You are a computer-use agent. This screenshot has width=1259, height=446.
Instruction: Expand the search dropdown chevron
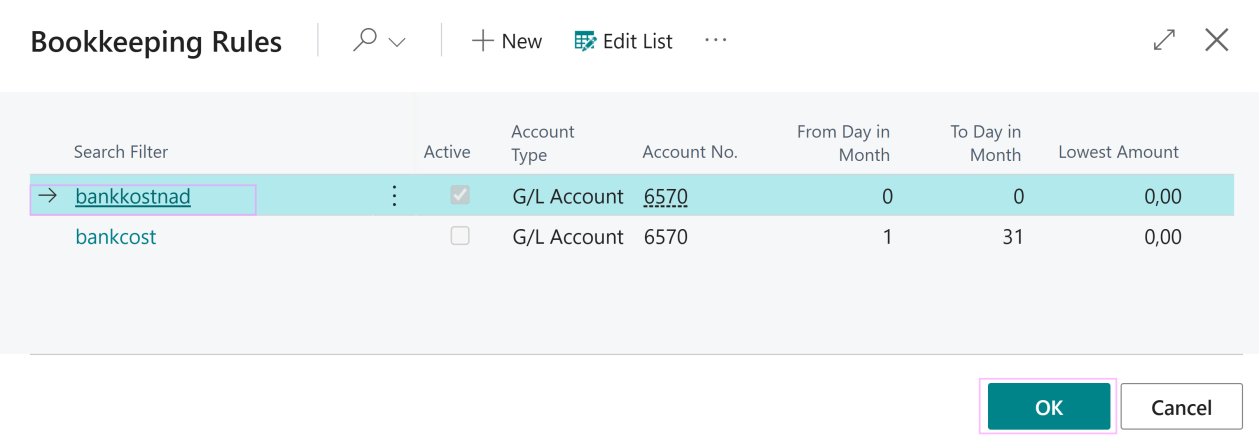point(397,42)
